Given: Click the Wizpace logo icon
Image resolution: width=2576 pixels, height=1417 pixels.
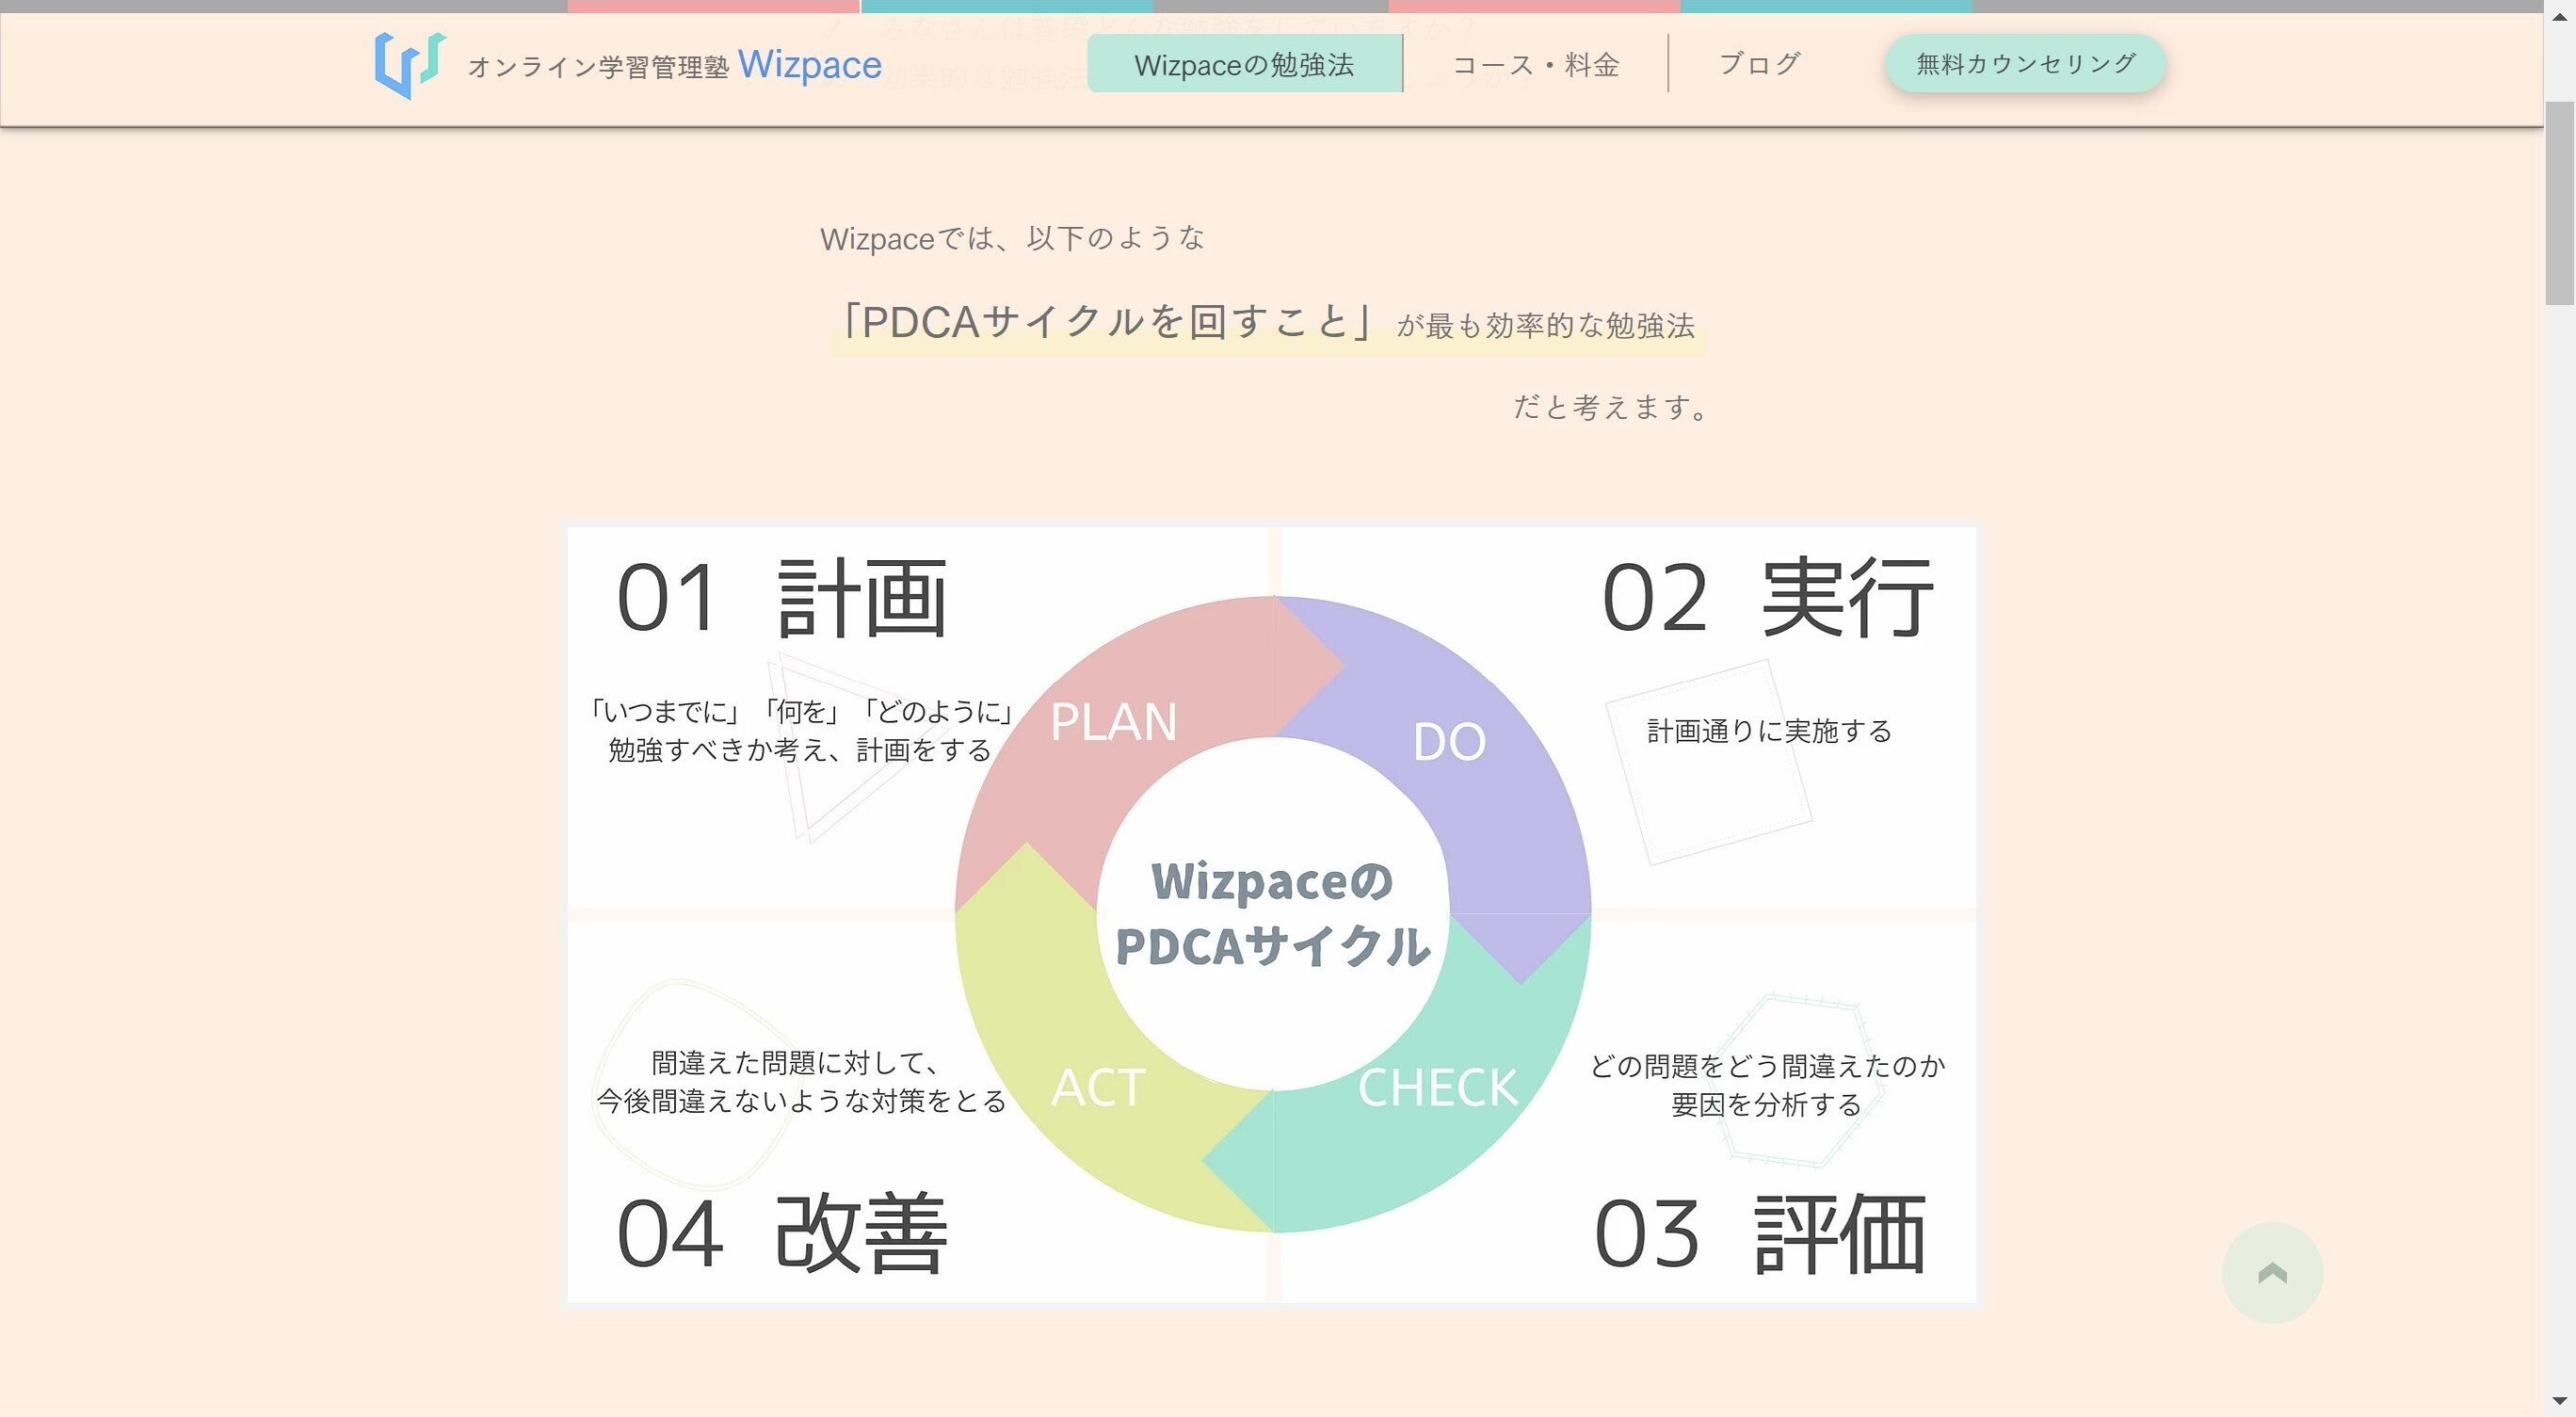Looking at the screenshot, I should click(x=408, y=64).
